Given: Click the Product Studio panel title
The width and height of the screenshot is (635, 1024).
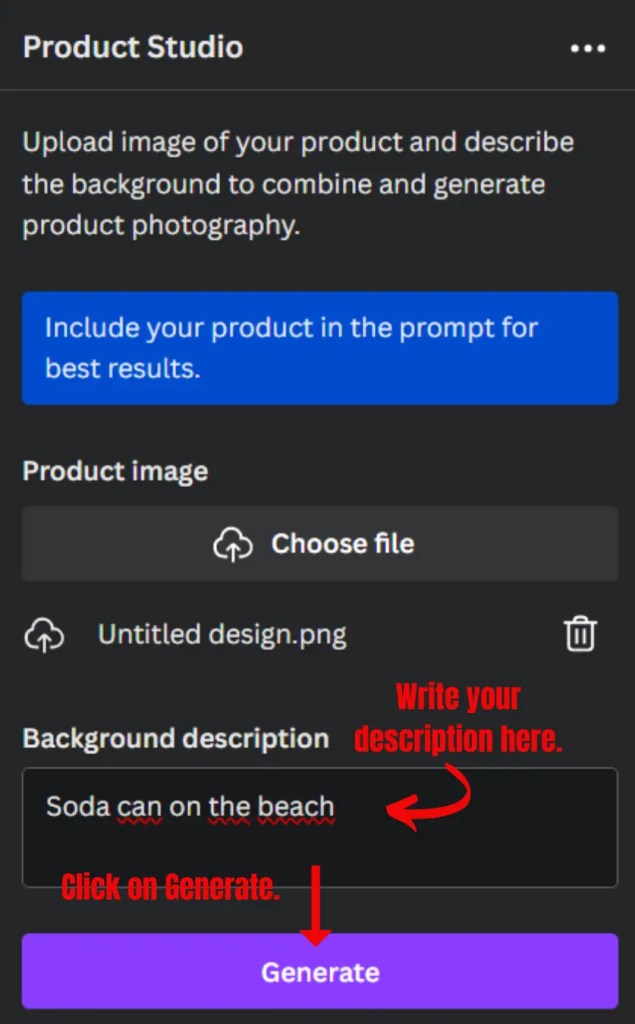Looking at the screenshot, I should [x=132, y=47].
